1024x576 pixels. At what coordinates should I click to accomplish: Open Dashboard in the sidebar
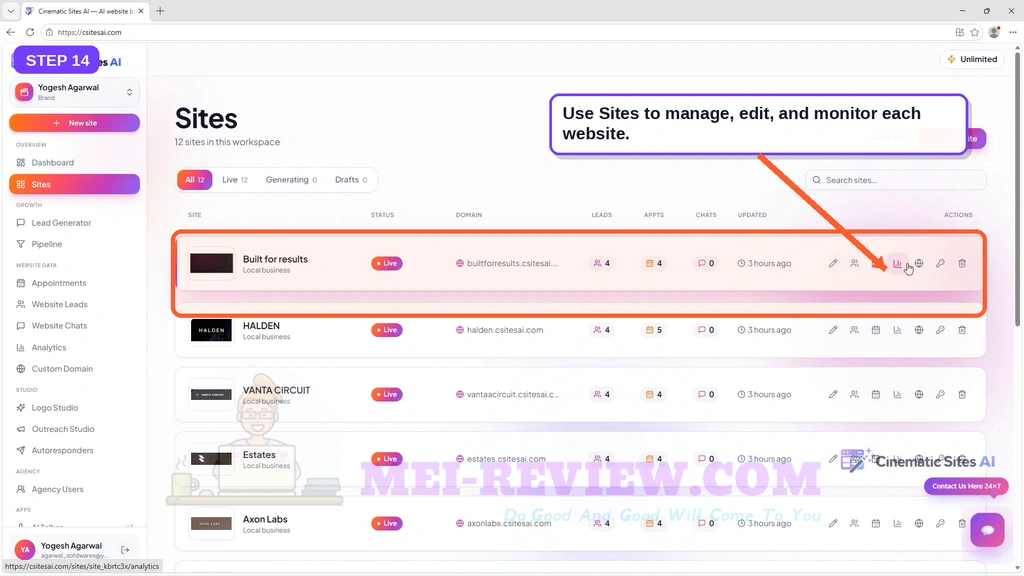(x=74, y=163)
